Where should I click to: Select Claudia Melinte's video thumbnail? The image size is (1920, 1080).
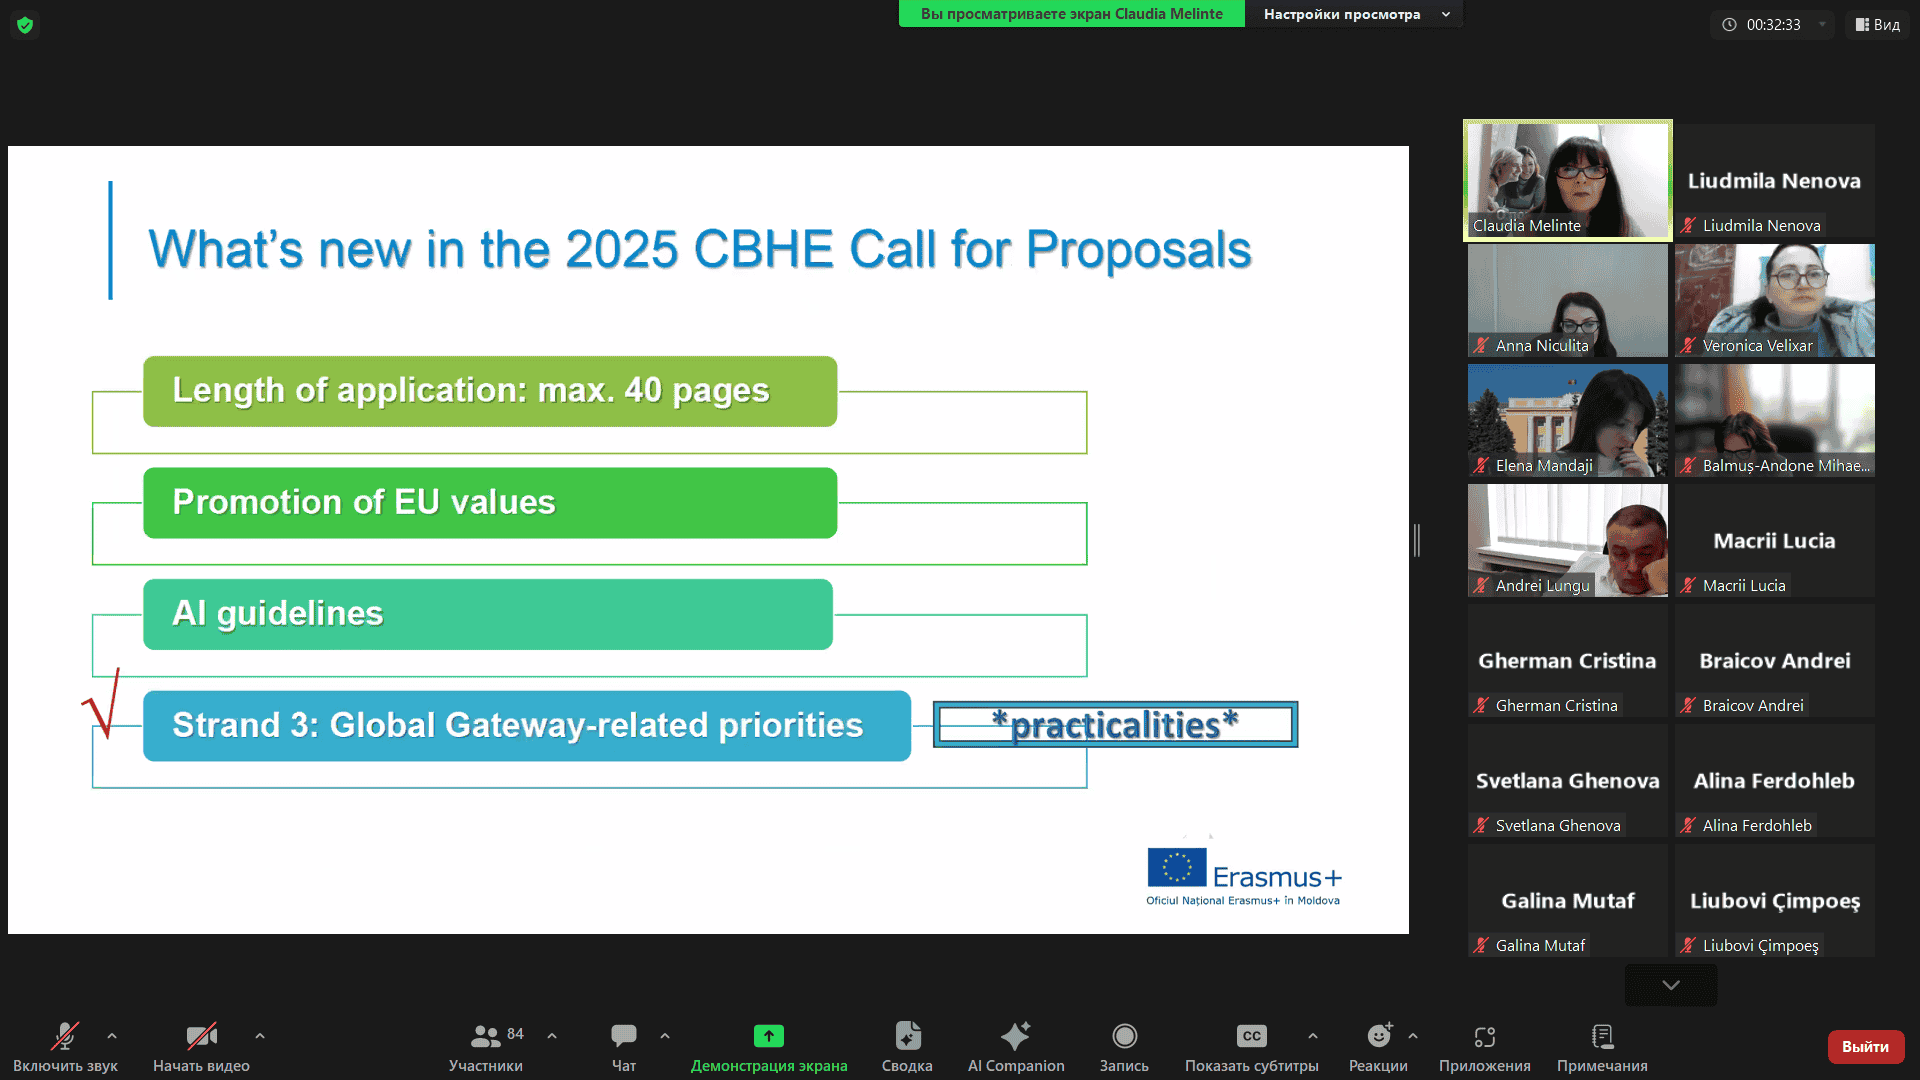[x=1567, y=180]
